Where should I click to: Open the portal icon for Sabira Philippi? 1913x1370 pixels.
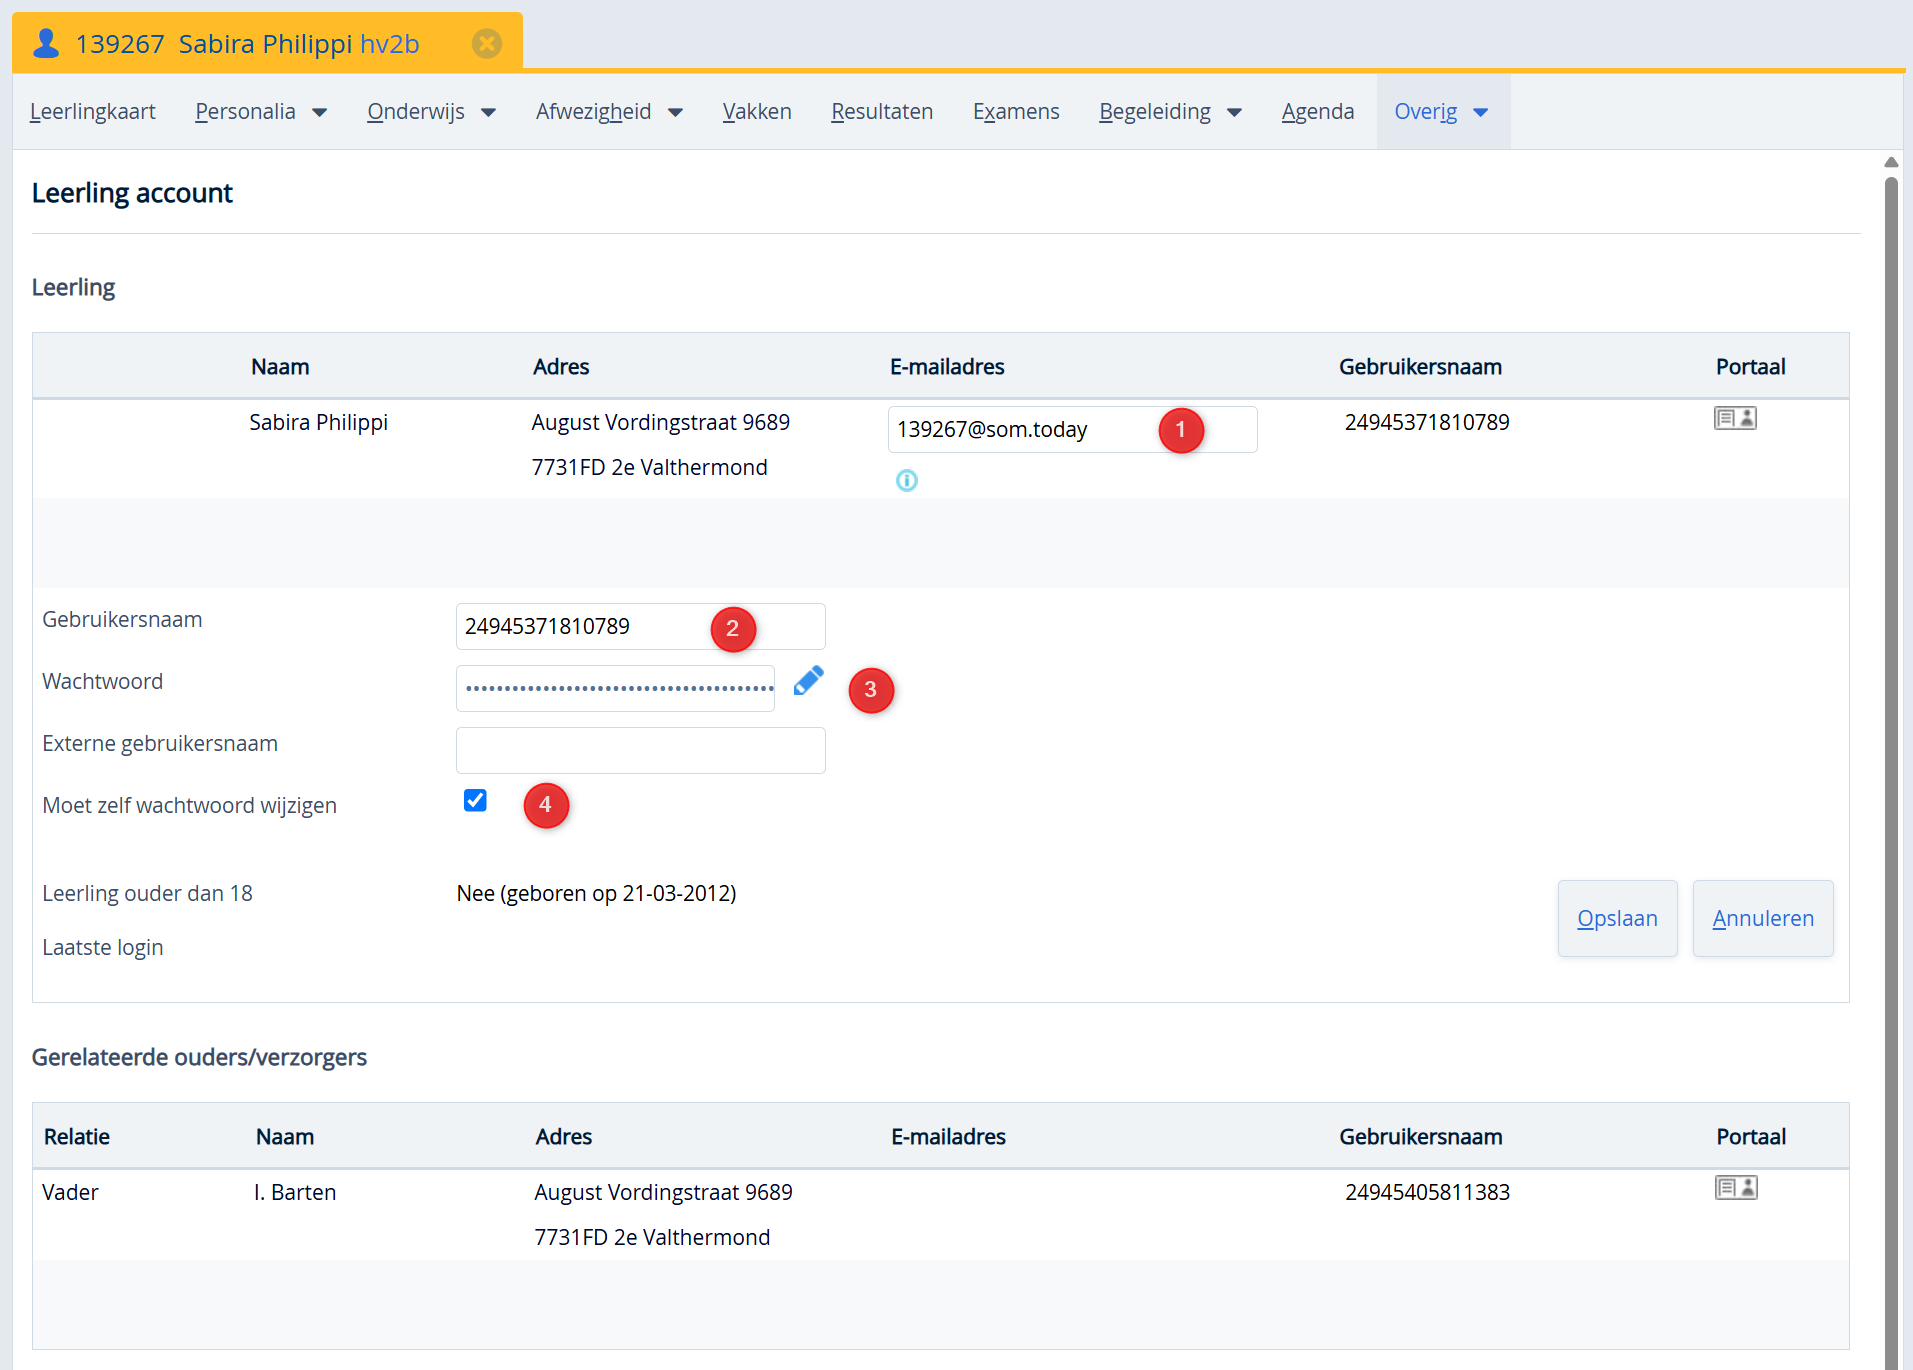point(1735,419)
